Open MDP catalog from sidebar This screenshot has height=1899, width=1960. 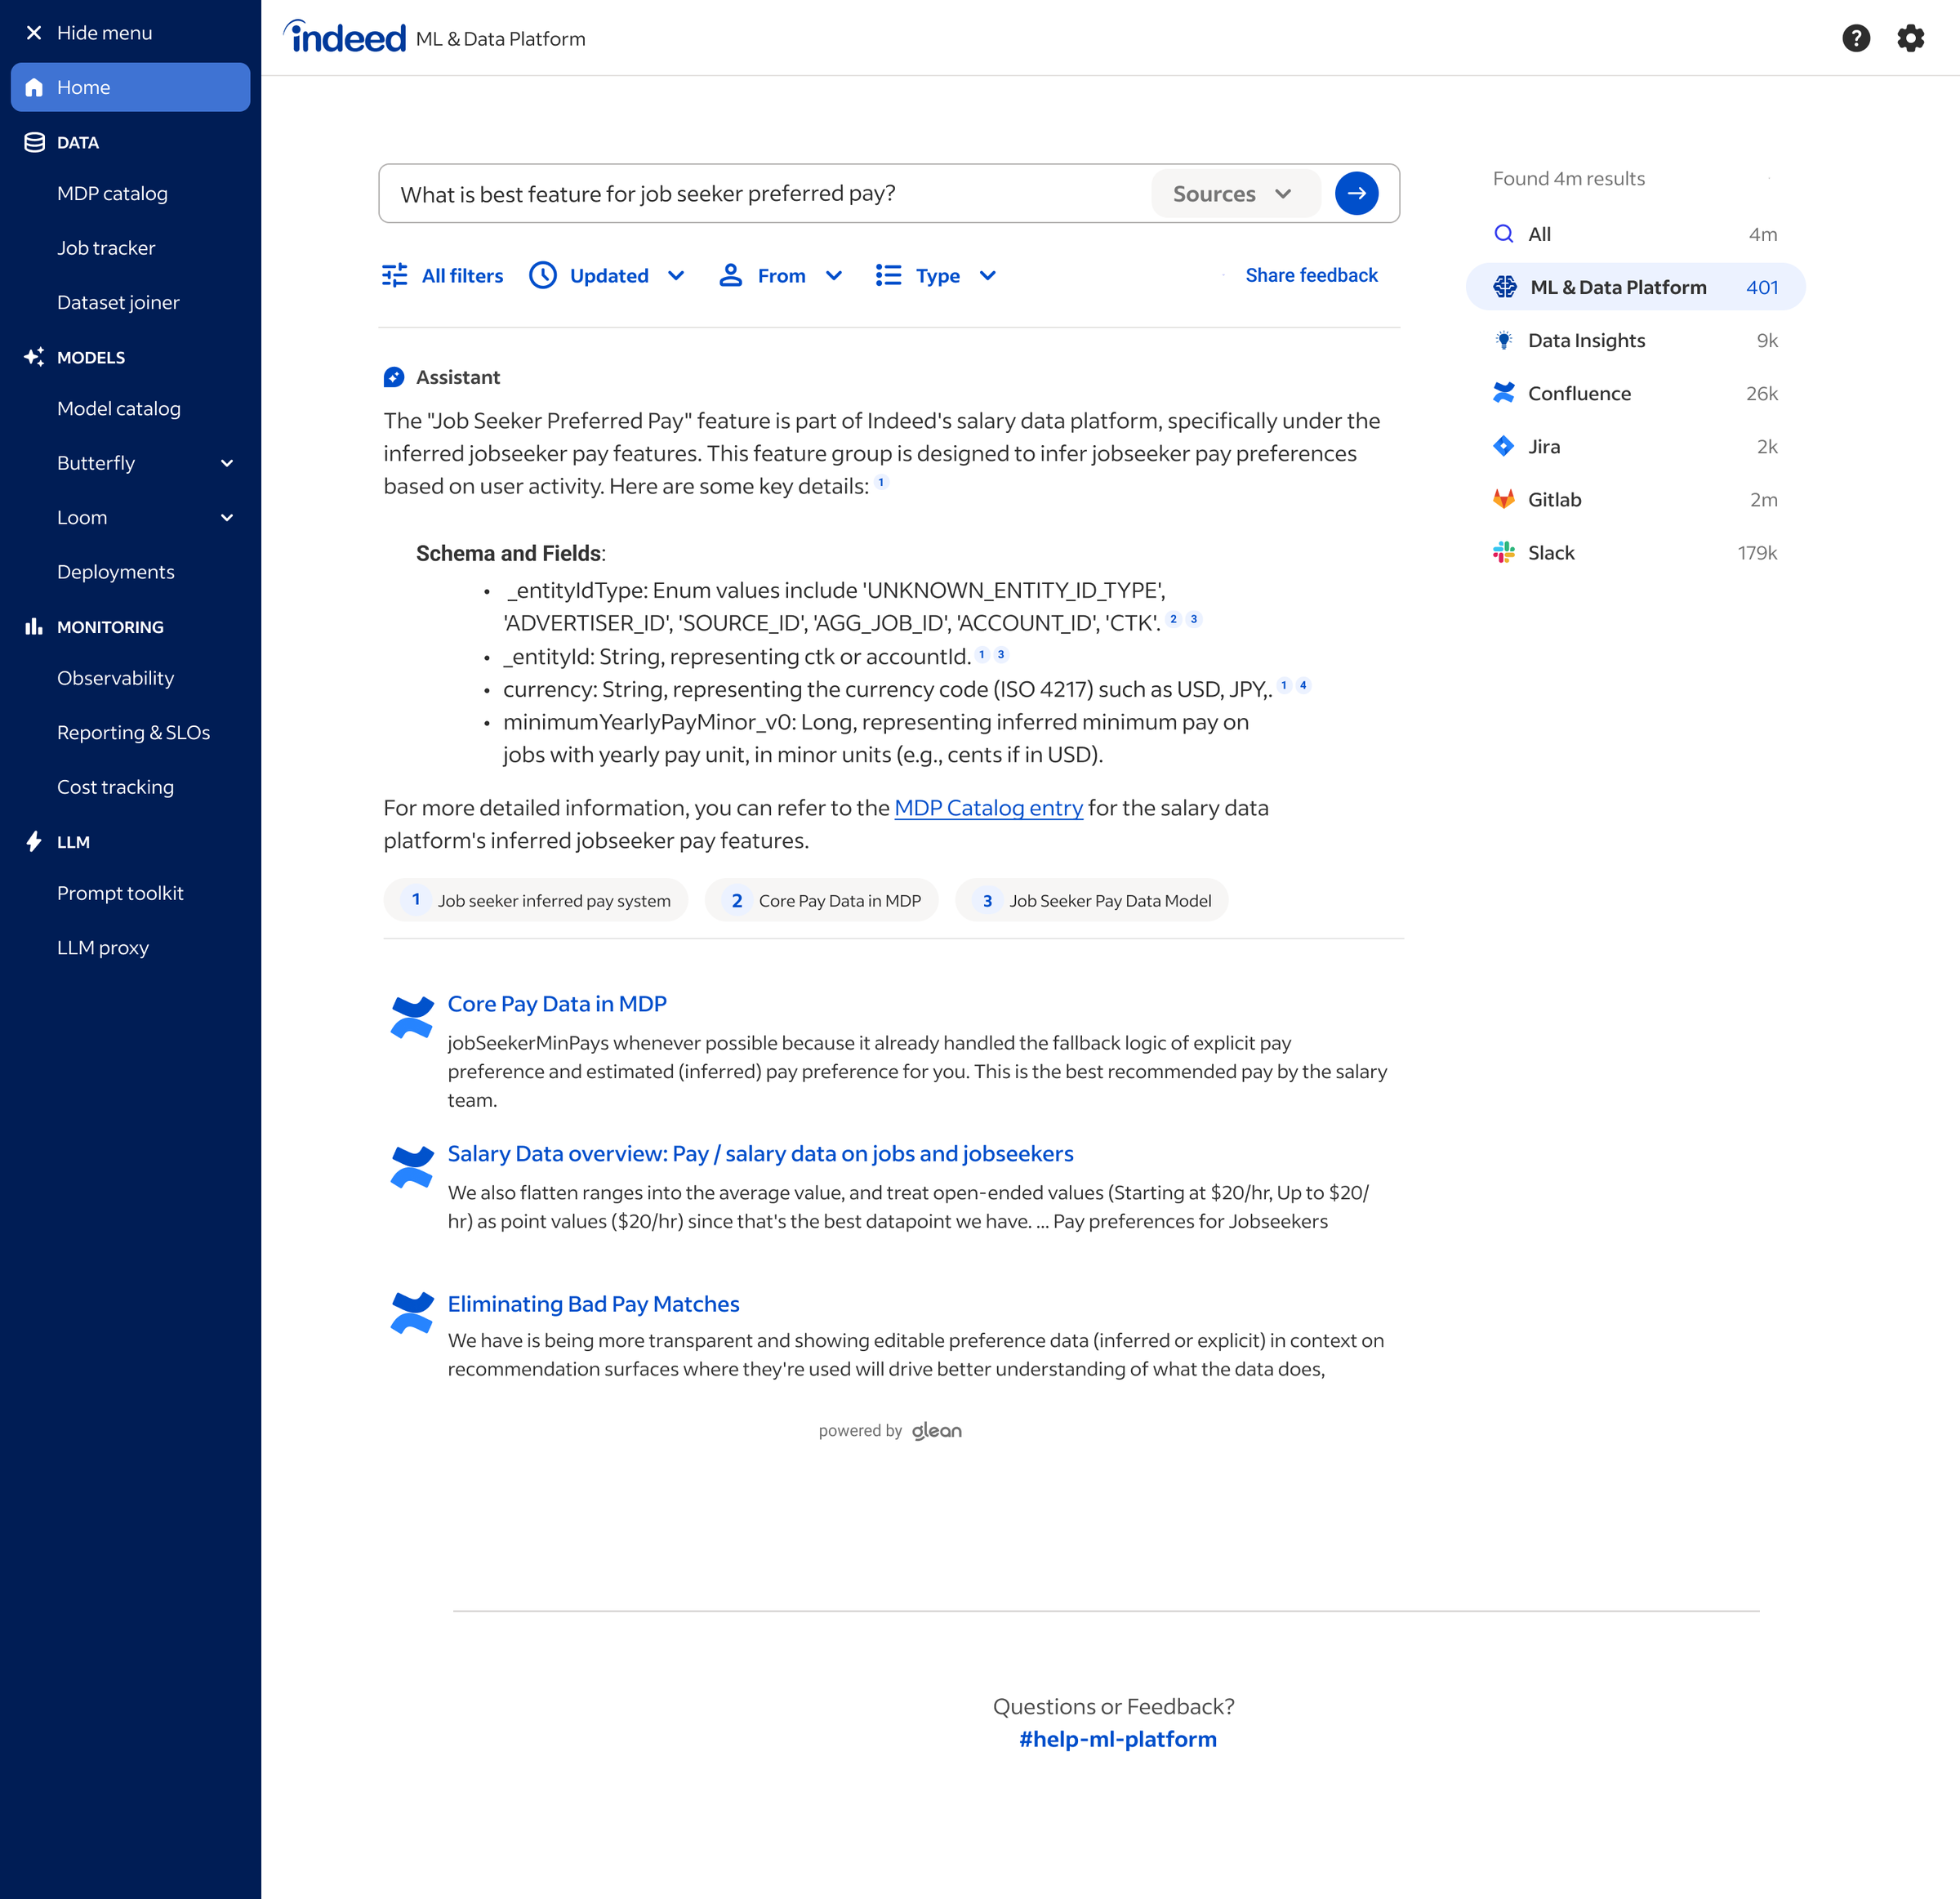(112, 193)
